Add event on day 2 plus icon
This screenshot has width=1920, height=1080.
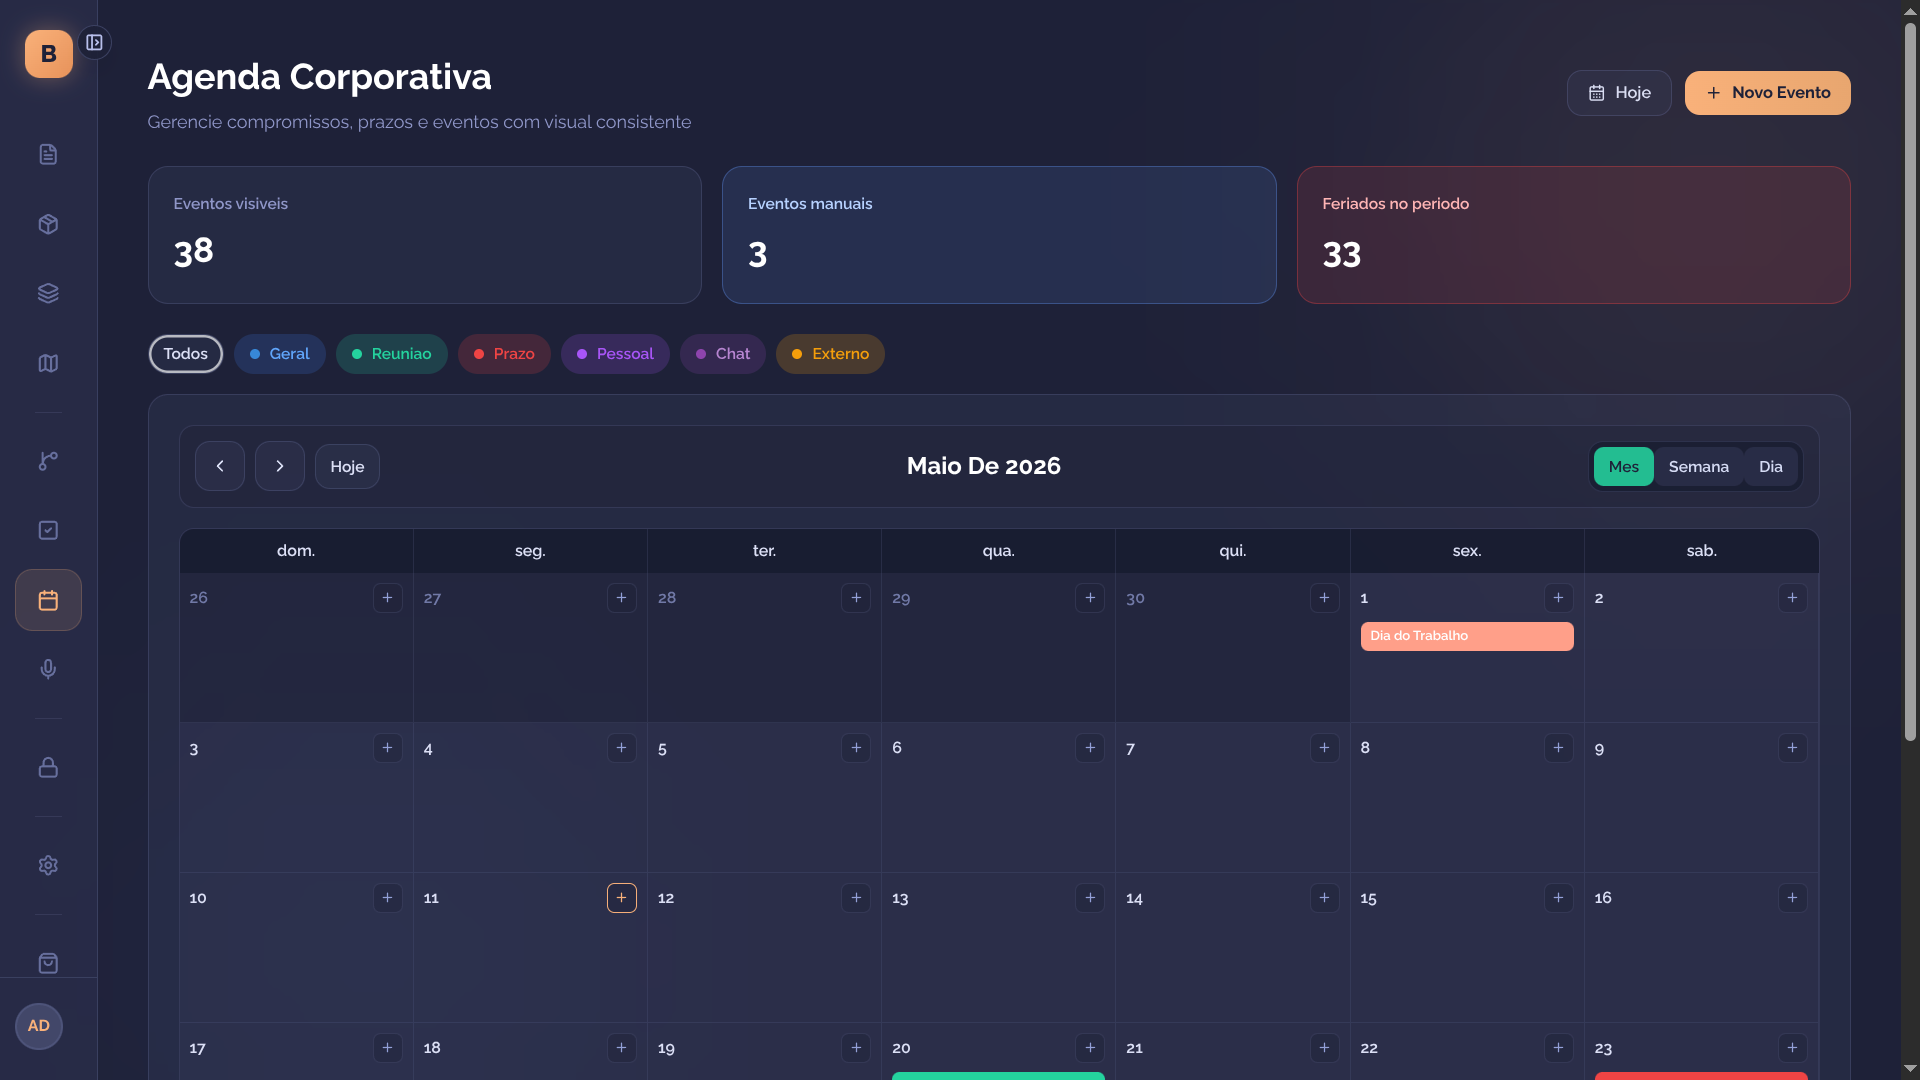pos(1792,598)
